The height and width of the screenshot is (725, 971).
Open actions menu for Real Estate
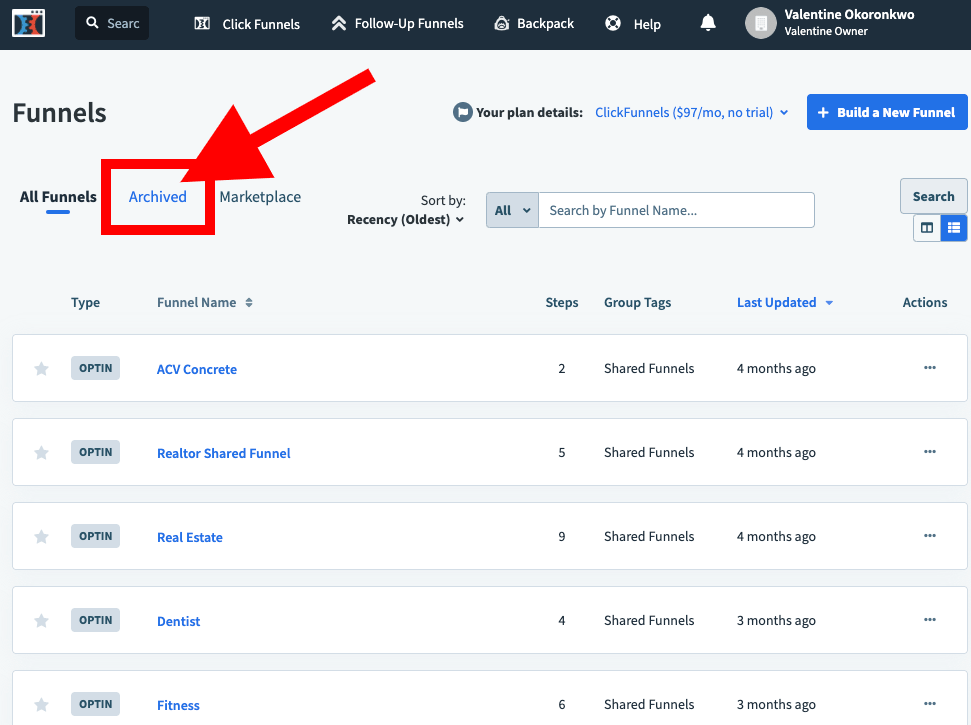[930, 536]
